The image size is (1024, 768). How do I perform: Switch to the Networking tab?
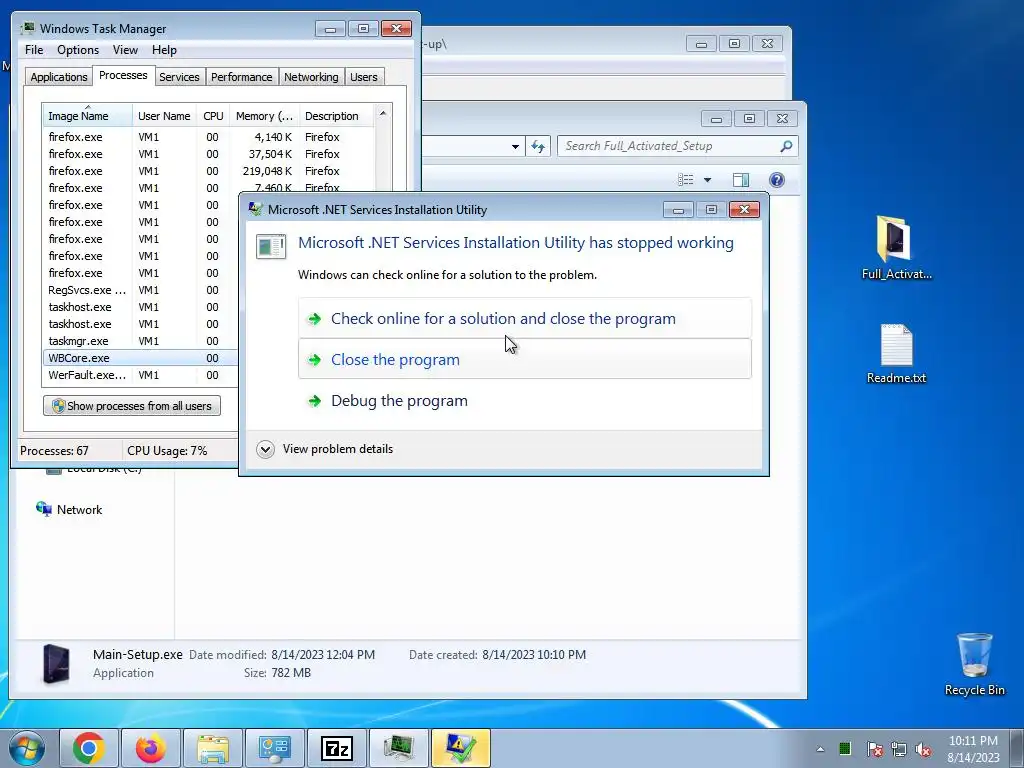point(311,77)
